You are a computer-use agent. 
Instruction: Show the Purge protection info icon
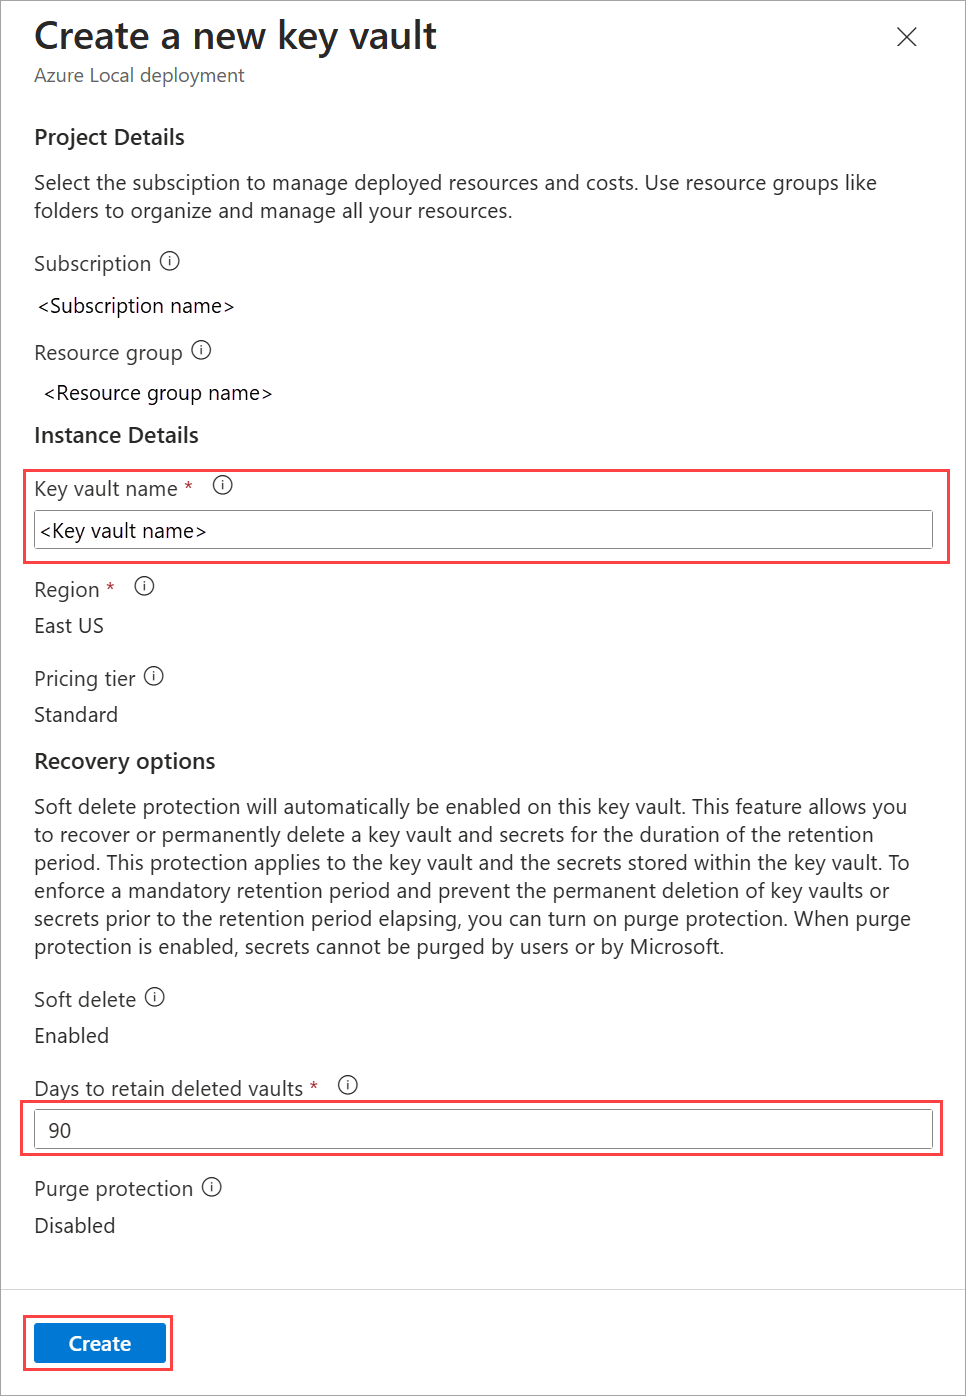[x=212, y=1187]
